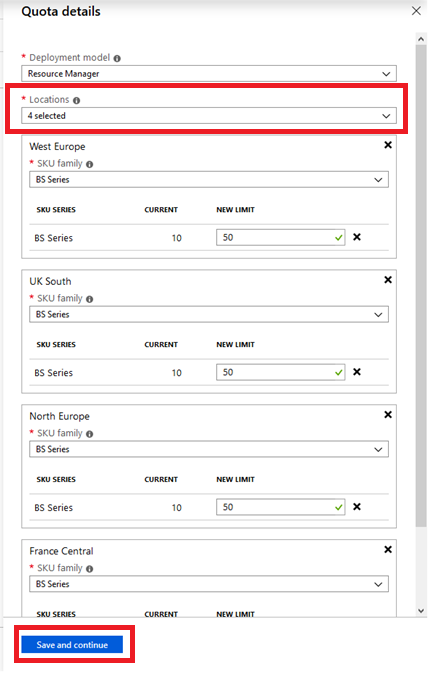Screen dimensions: 433x677
Task: Click the West Europe new limit field
Action: click(281, 237)
